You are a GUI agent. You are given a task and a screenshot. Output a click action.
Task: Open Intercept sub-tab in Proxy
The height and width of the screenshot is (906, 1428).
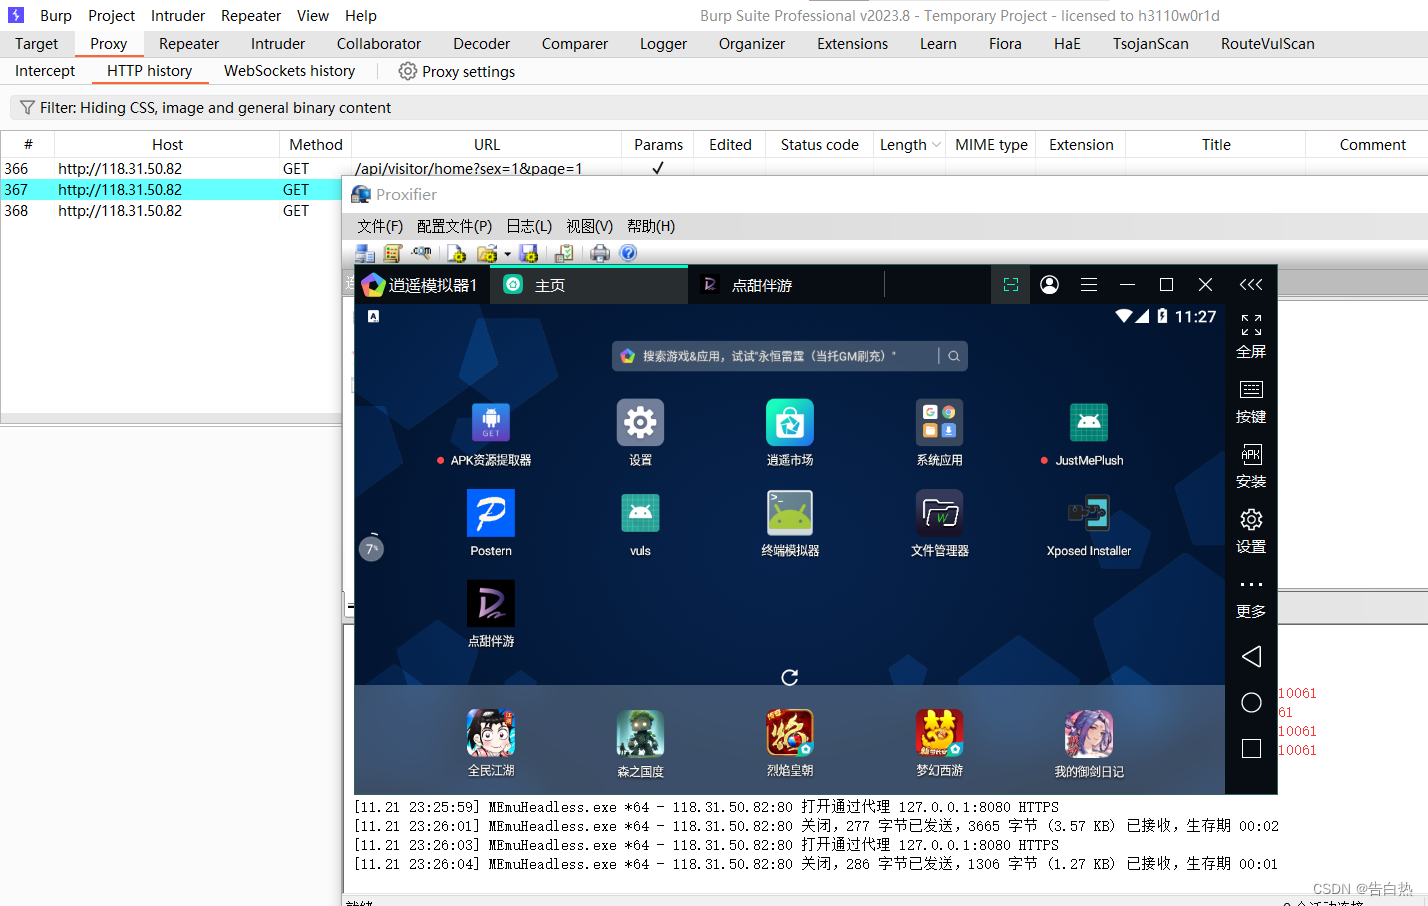click(x=45, y=71)
